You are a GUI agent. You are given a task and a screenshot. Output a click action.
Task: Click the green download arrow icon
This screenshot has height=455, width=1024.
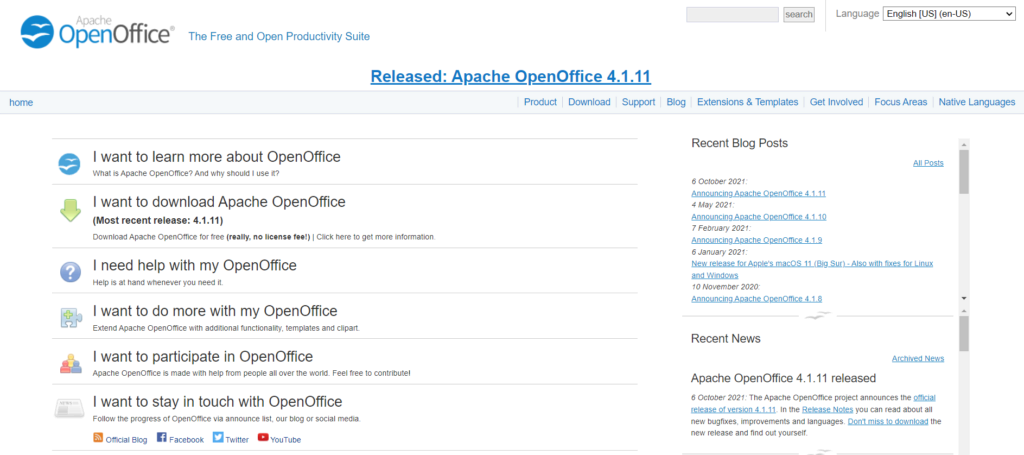(x=71, y=210)
